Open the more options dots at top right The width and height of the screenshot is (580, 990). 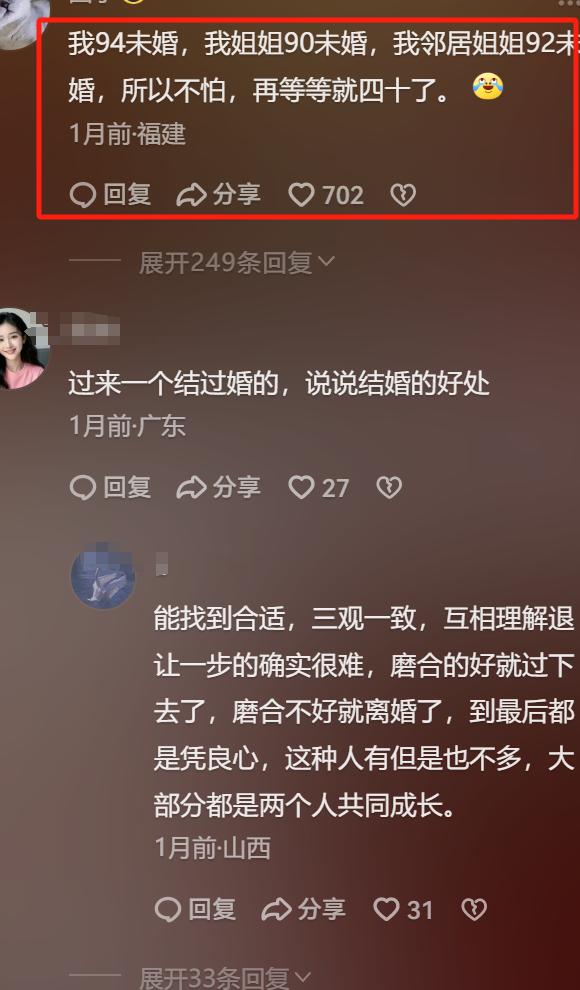[567, 3]
